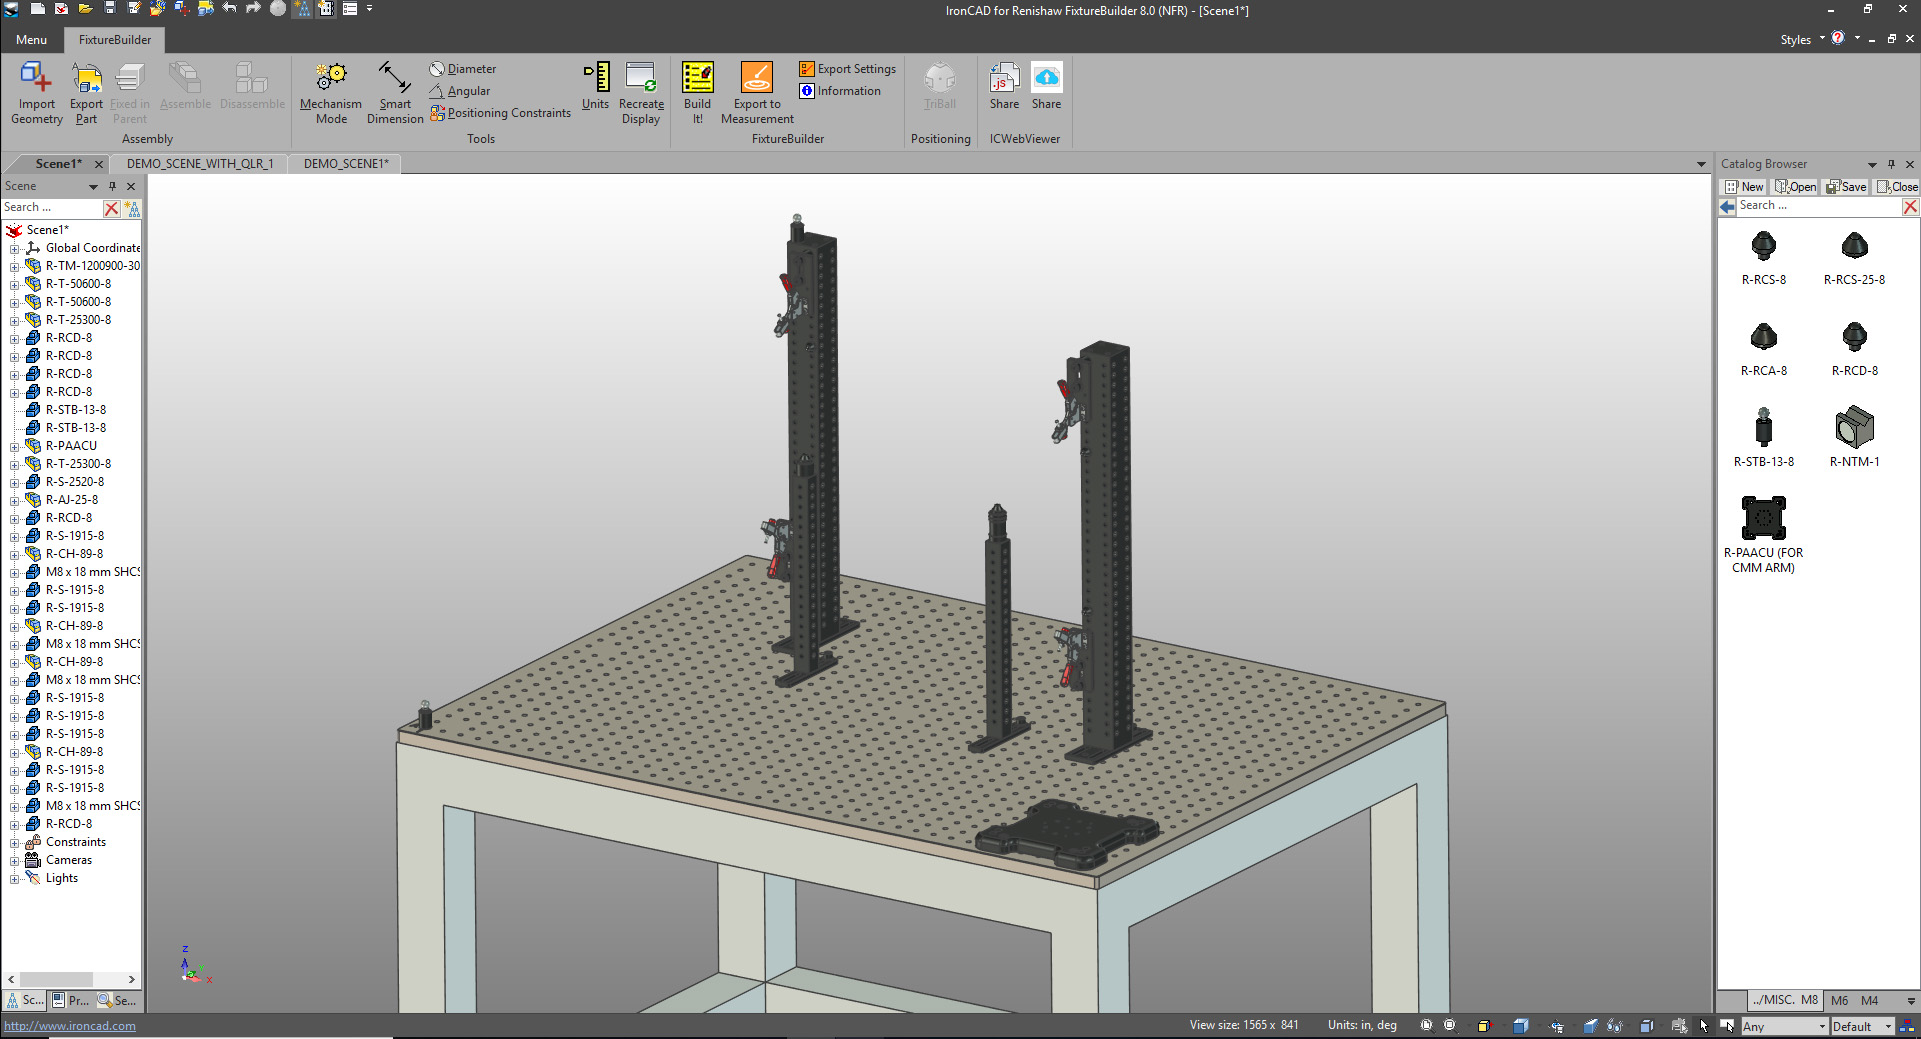Pin the Scene panel

(x=113, y=186)
